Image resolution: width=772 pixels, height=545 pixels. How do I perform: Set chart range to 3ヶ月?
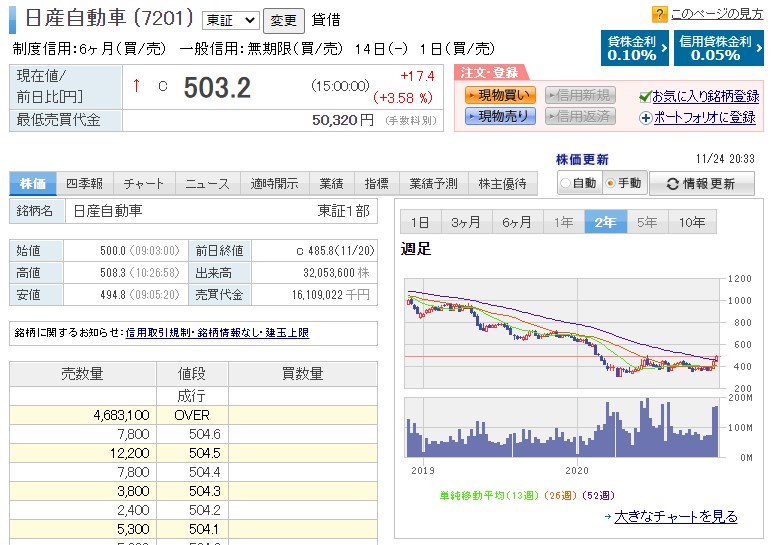[466, 222]
